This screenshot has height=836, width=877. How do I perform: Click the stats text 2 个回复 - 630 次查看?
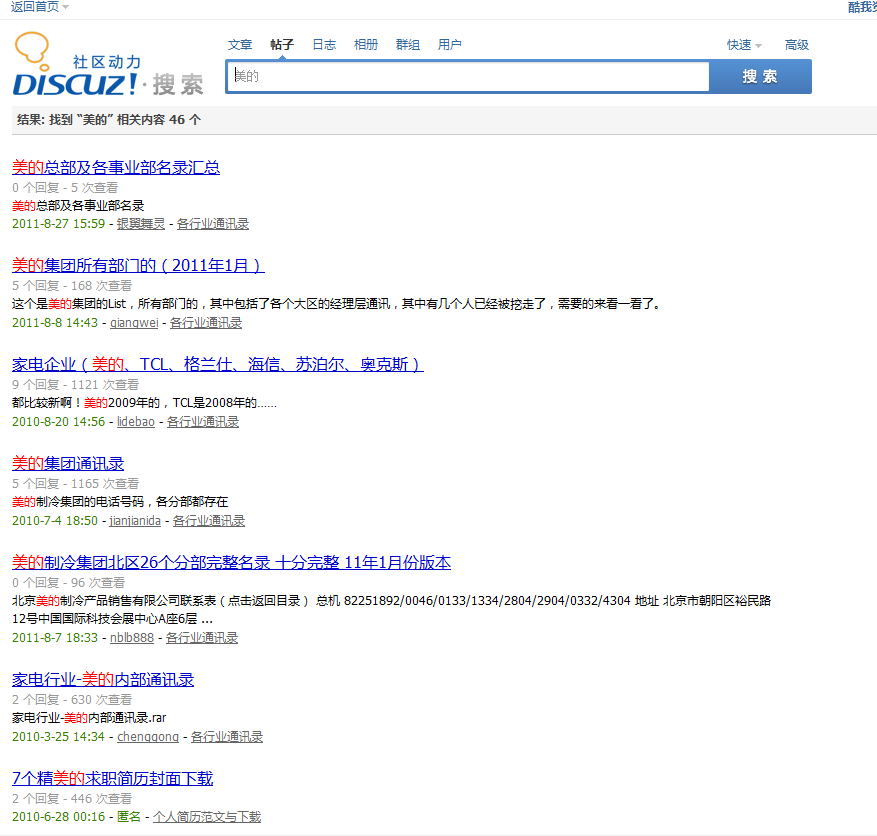72,700
